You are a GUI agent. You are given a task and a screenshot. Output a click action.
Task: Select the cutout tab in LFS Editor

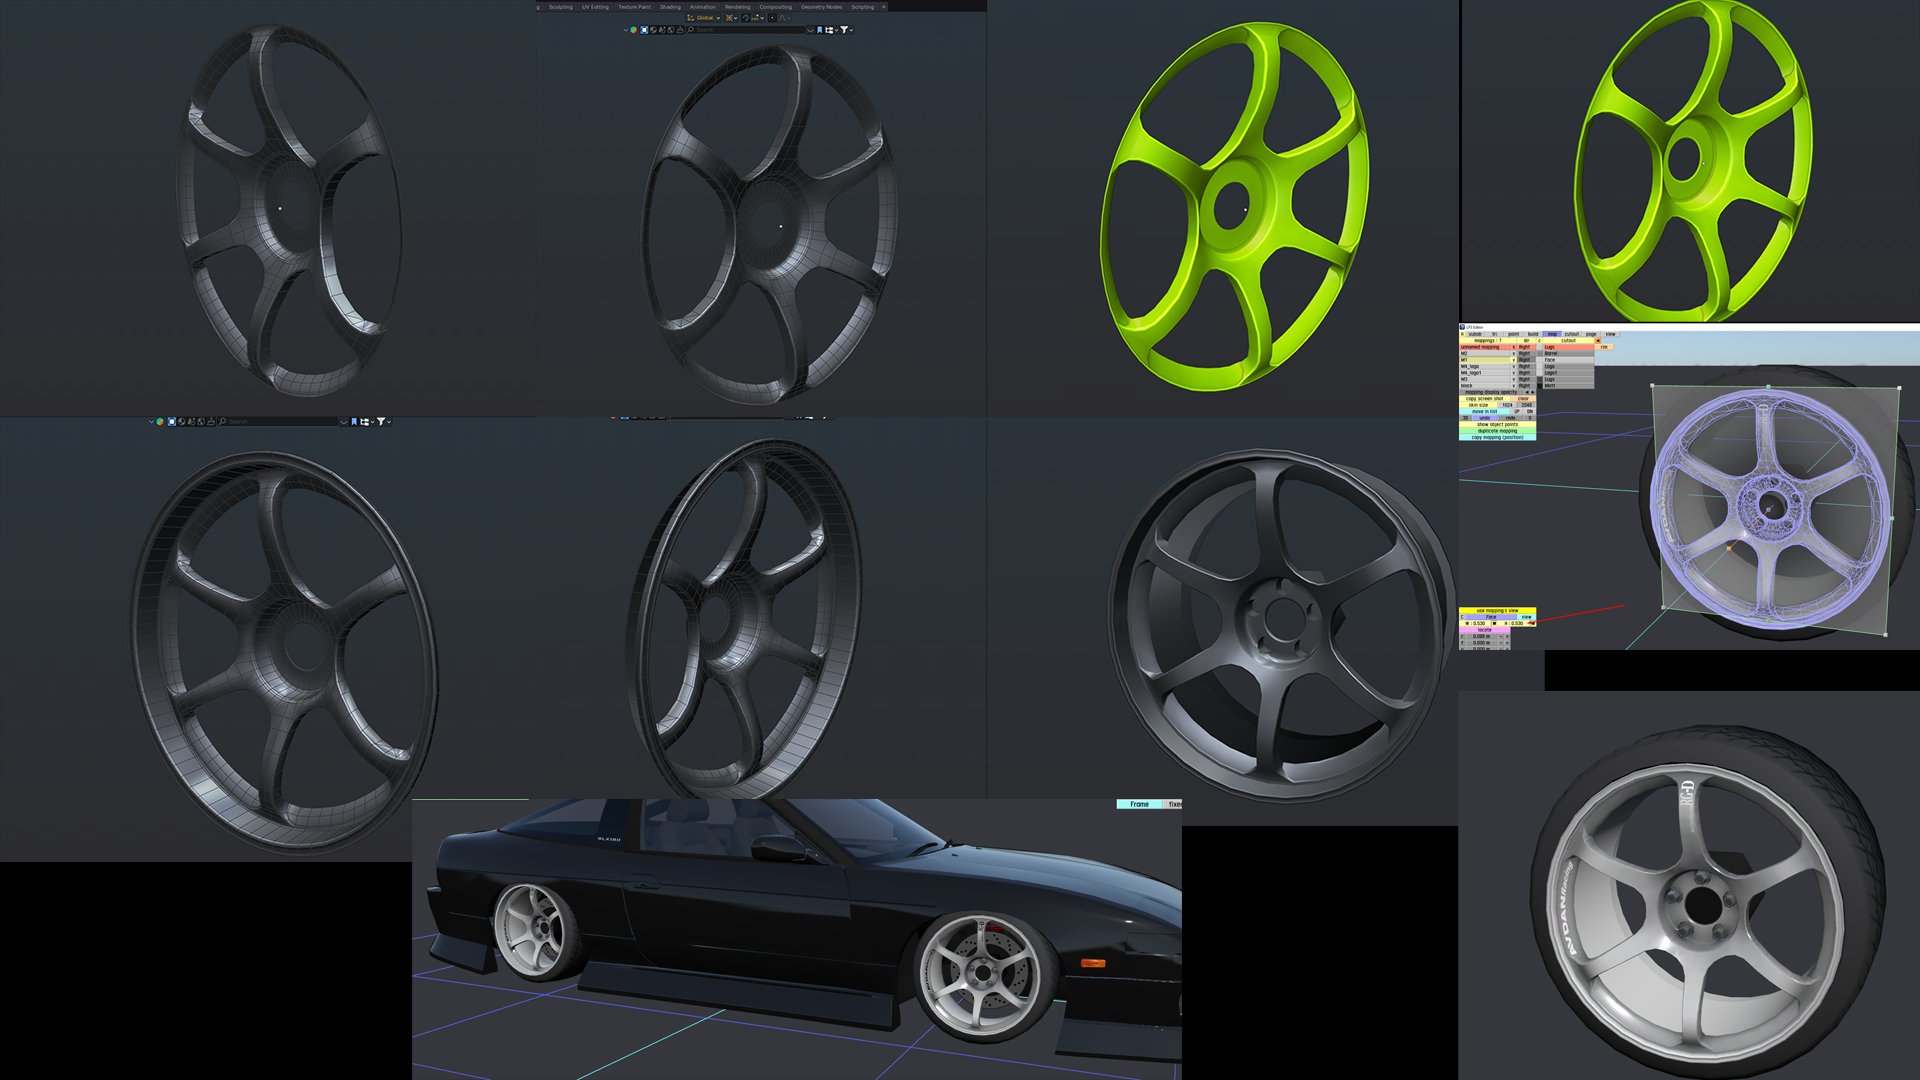pyautogui.click(x=1571, y=334)
